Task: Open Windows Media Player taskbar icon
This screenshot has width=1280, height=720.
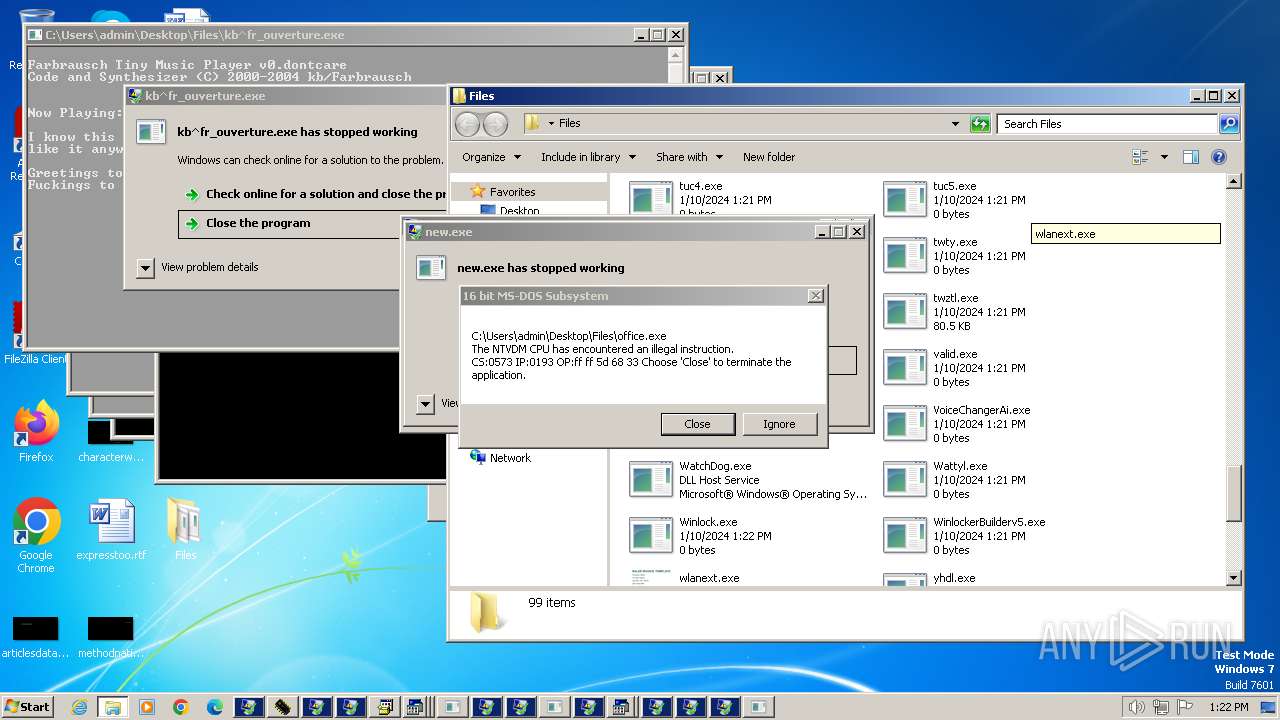Action: coord(147,706)
